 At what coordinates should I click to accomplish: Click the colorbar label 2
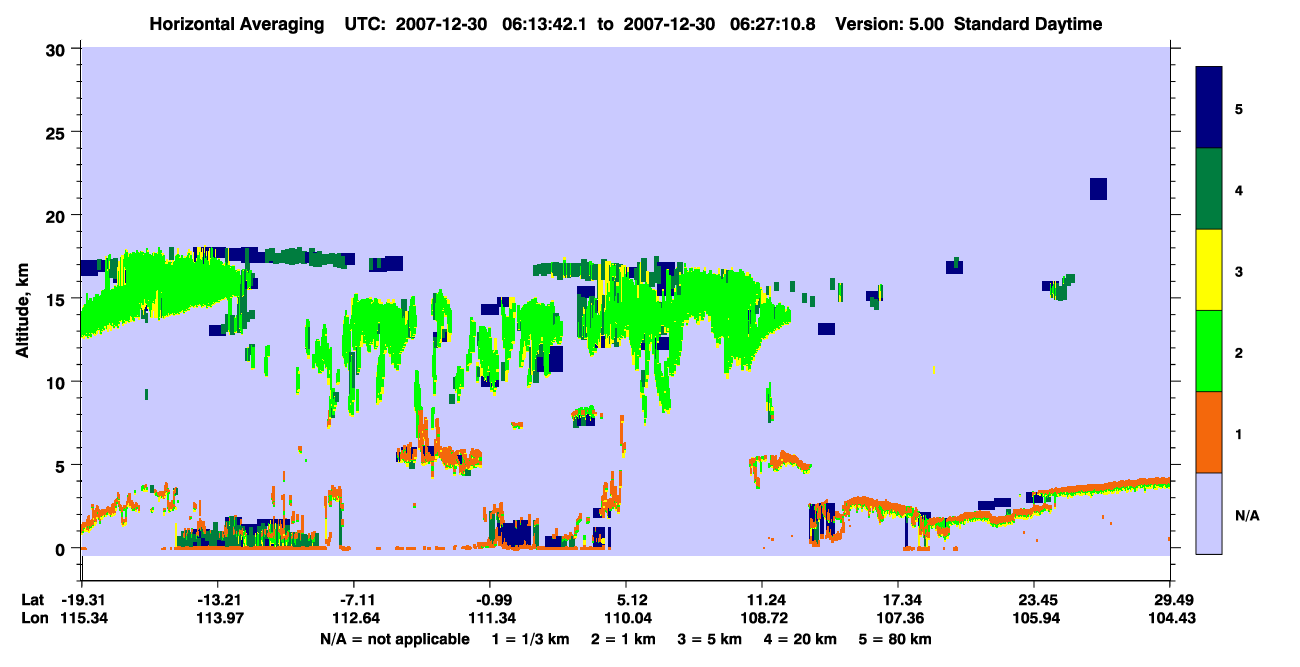(x=1239, y=352)
